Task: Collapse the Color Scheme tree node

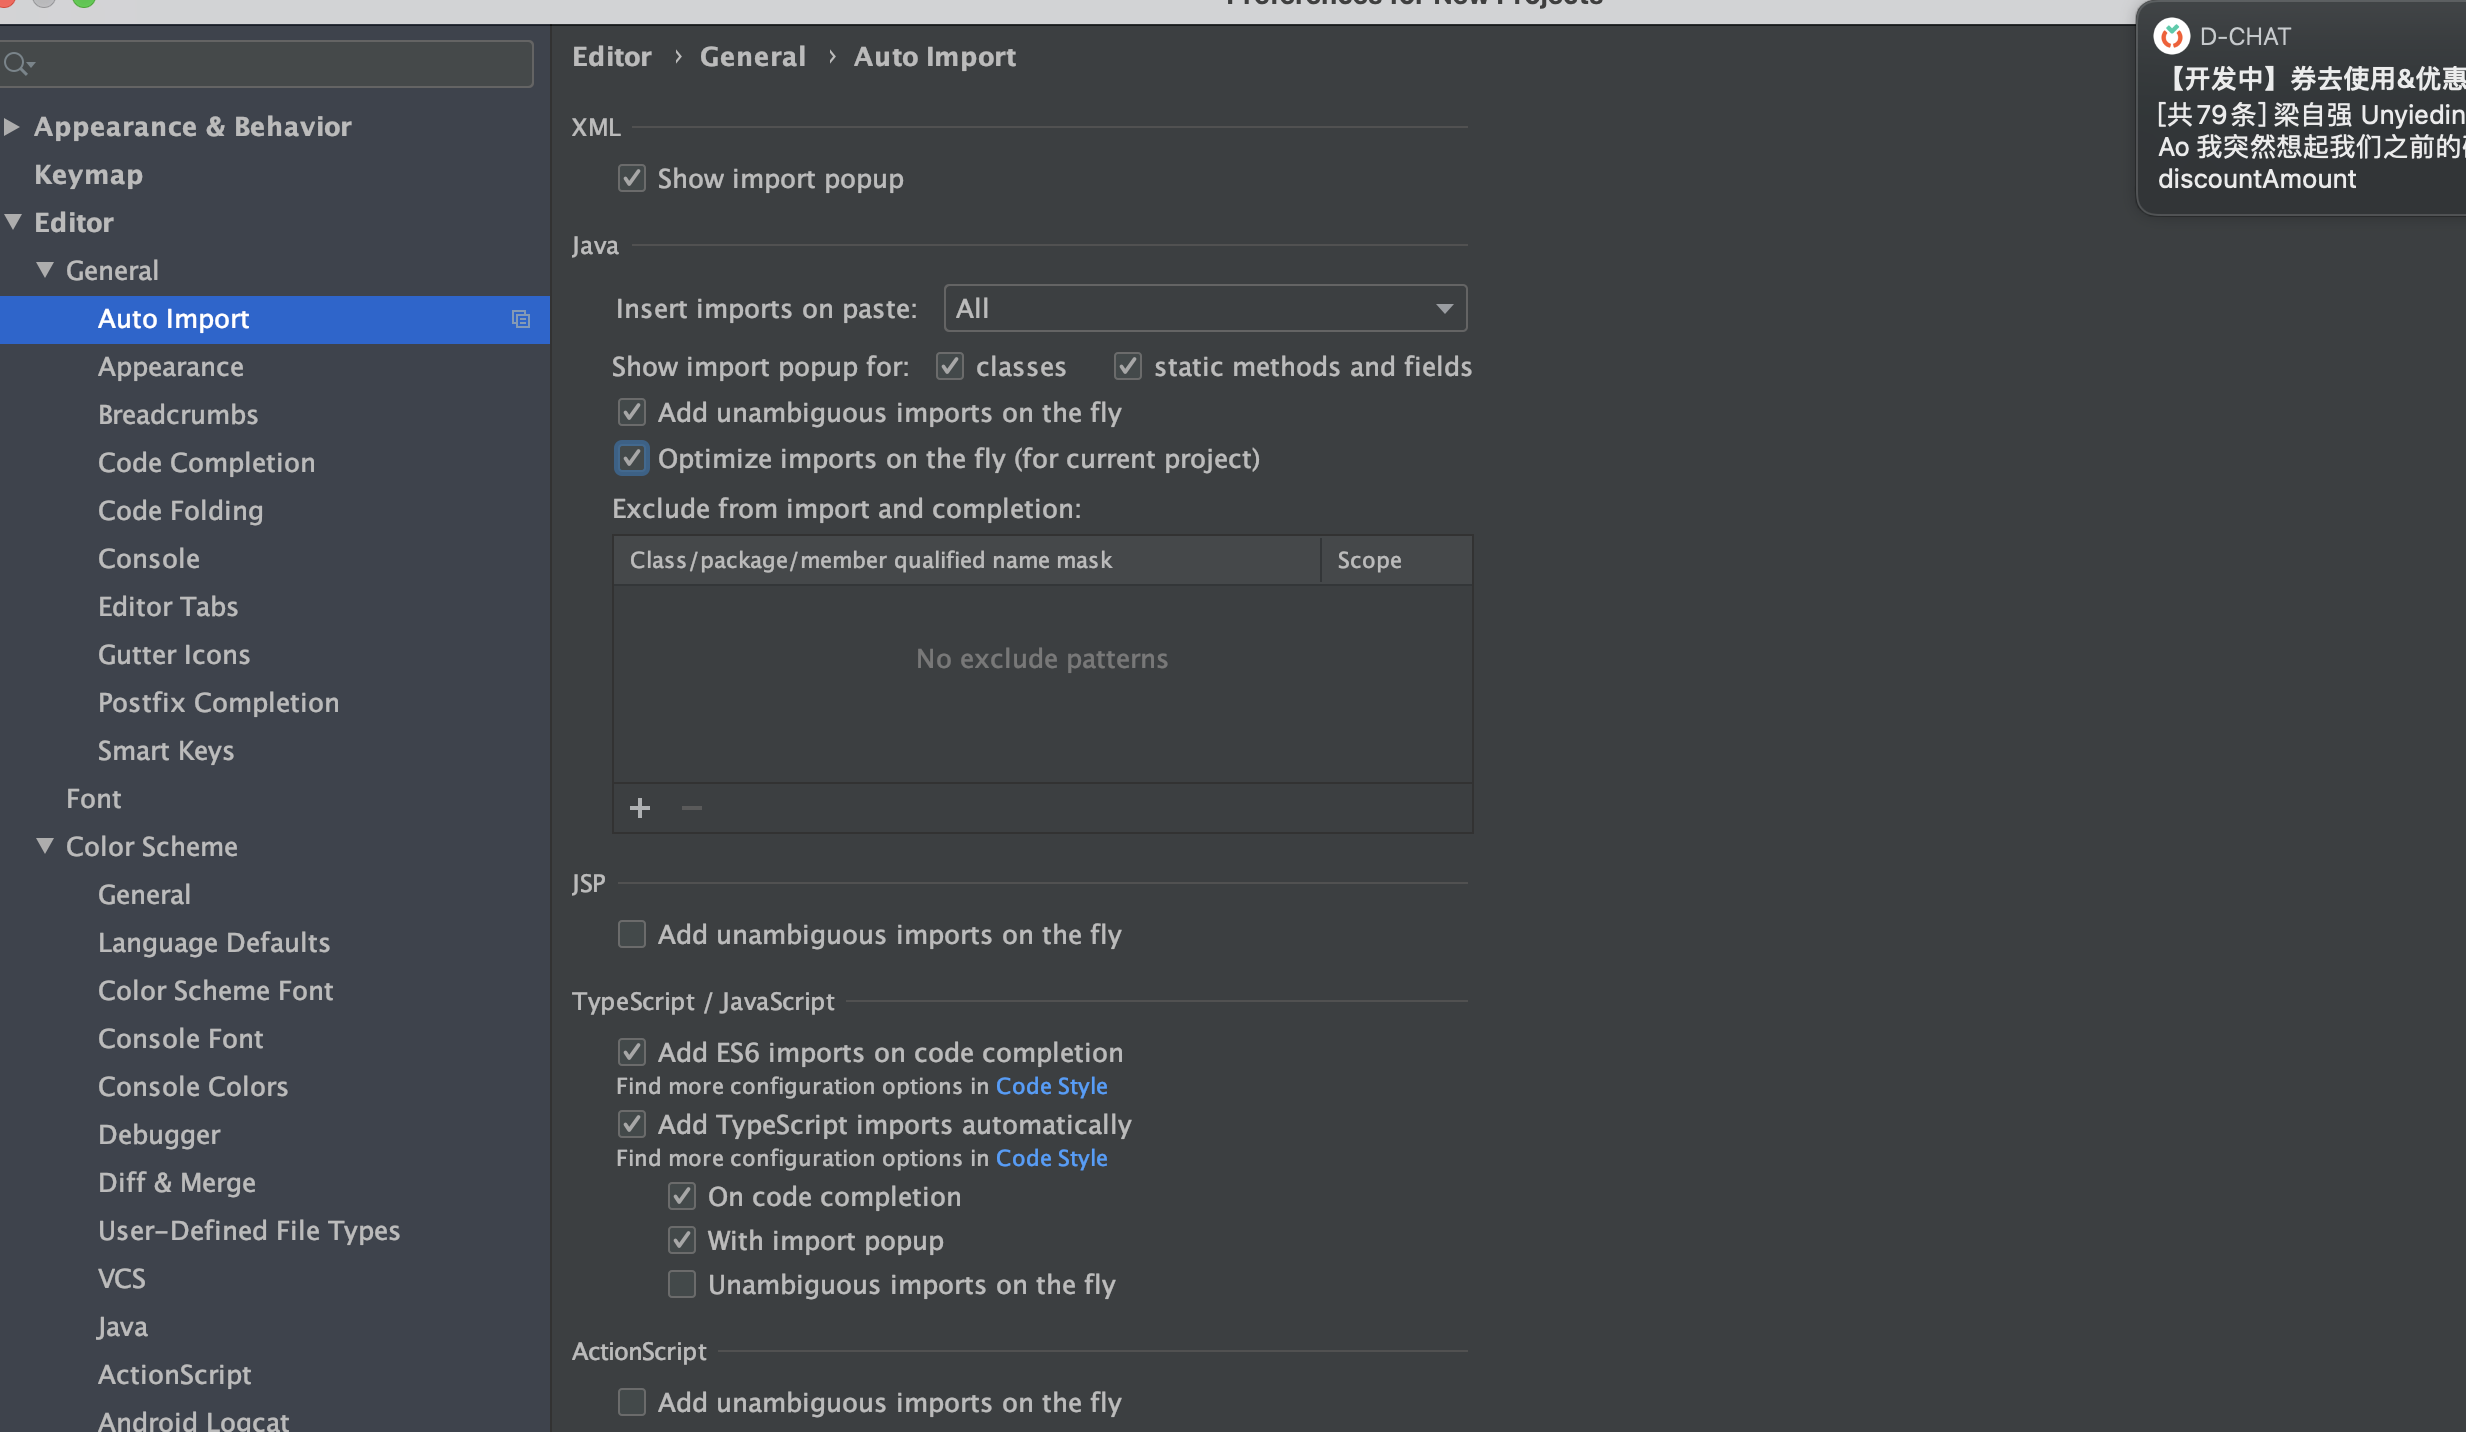Action: [44, 846]
